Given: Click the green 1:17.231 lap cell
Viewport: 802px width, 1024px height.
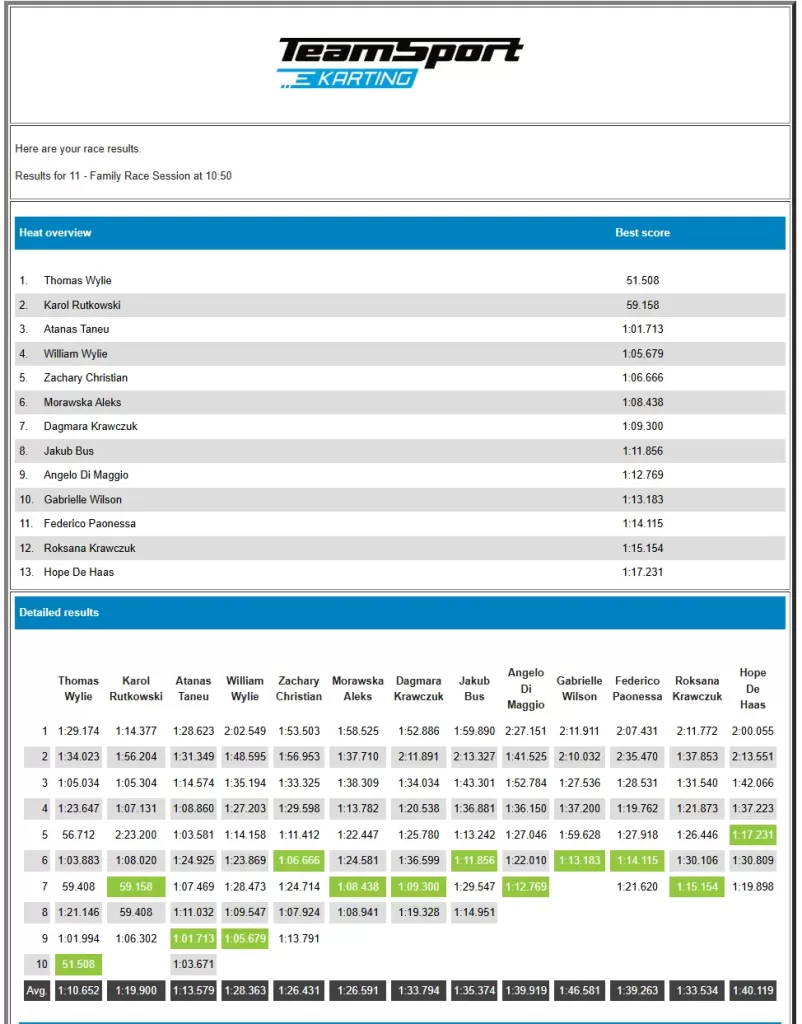Looking at the screenshot, I should (x=752, y=835).
